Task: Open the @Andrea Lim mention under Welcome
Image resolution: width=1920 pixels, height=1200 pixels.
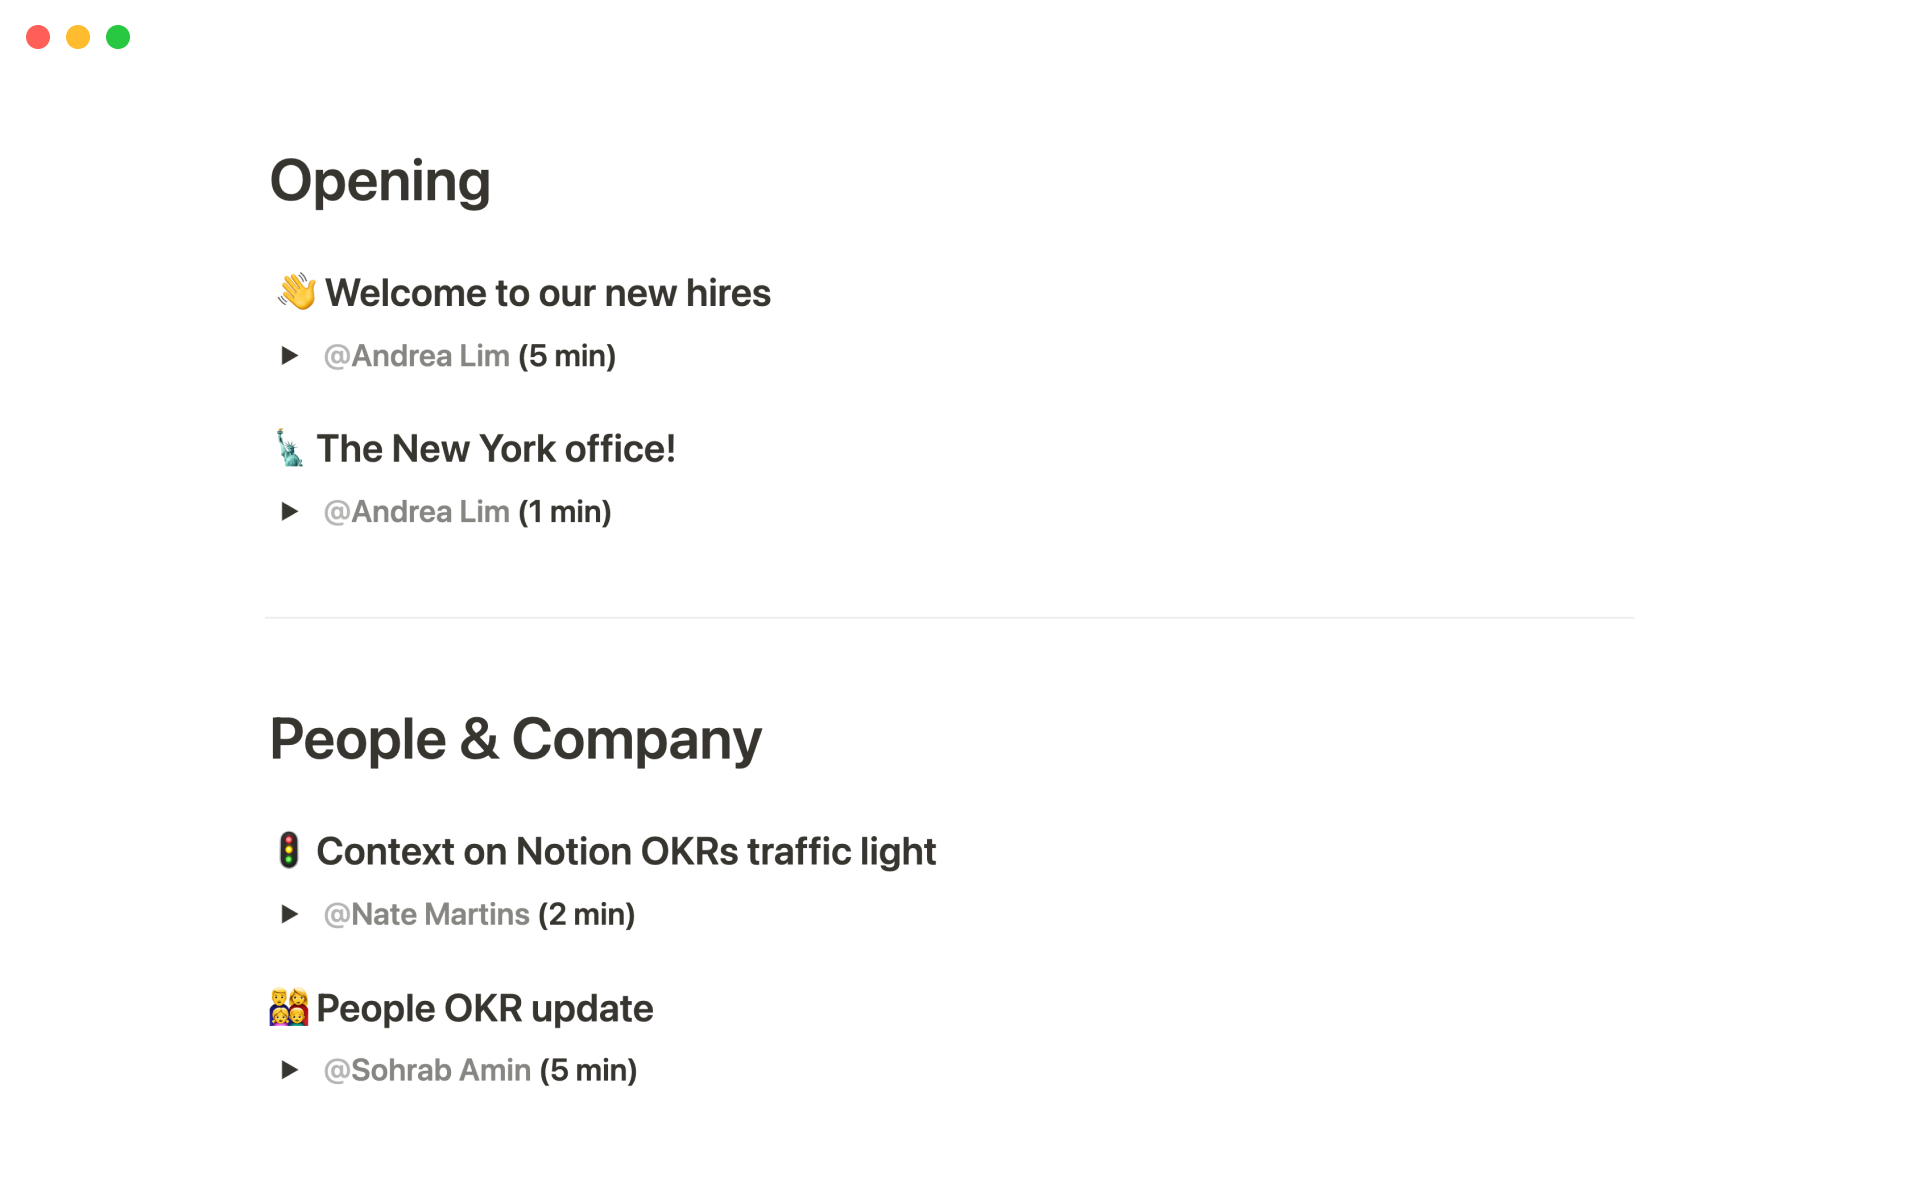Action: 417,355
